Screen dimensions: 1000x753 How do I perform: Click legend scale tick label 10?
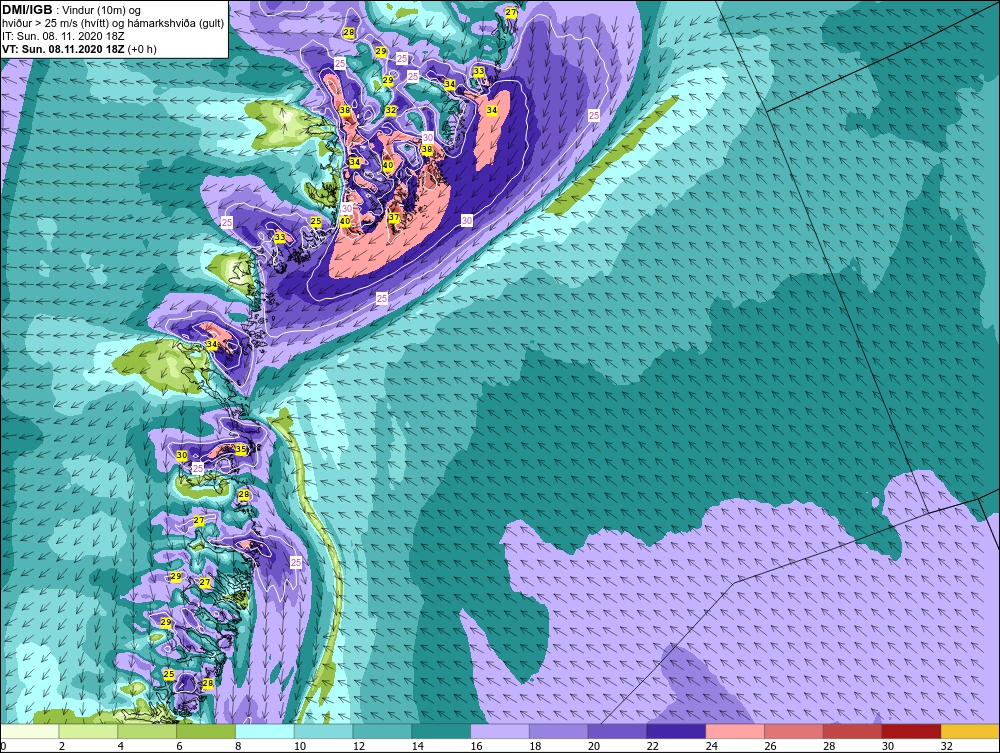click(300, 746)
